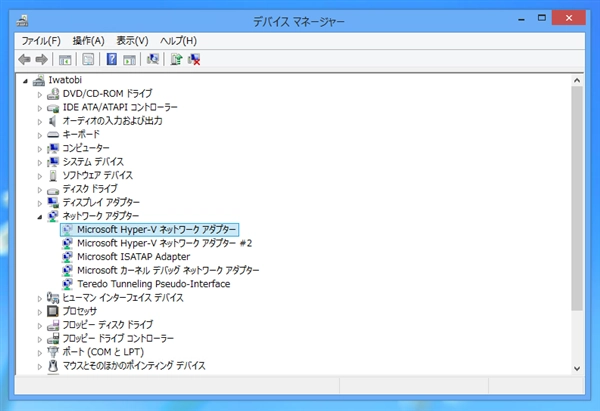Click the フロッピー ディスク ドライブ icon
Image resolution: width=600 pixels, height=411 pixels.
click(53, 325)
